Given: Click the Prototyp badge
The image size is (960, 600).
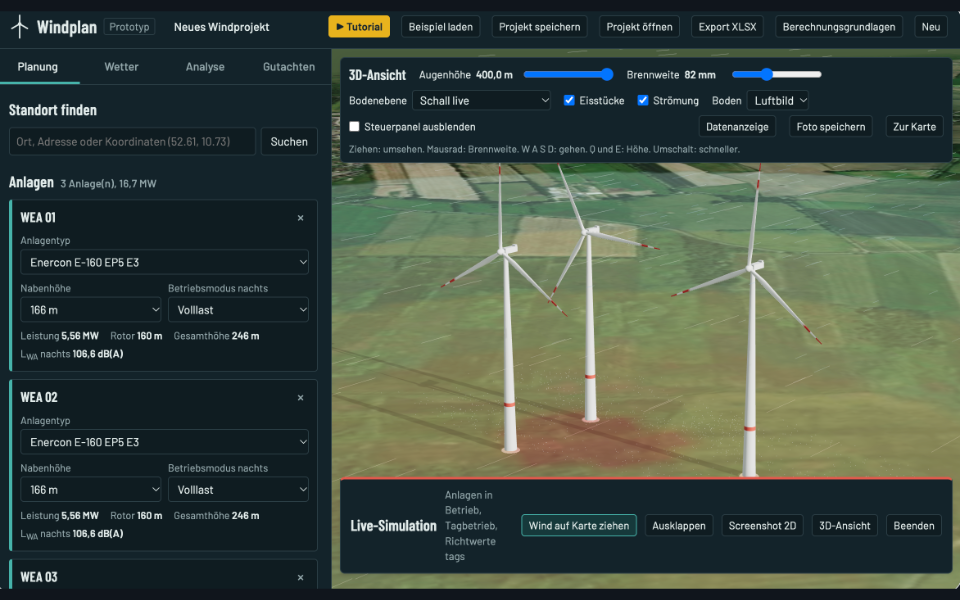Looking at the screenshot, I should click(x=129, y=27).
